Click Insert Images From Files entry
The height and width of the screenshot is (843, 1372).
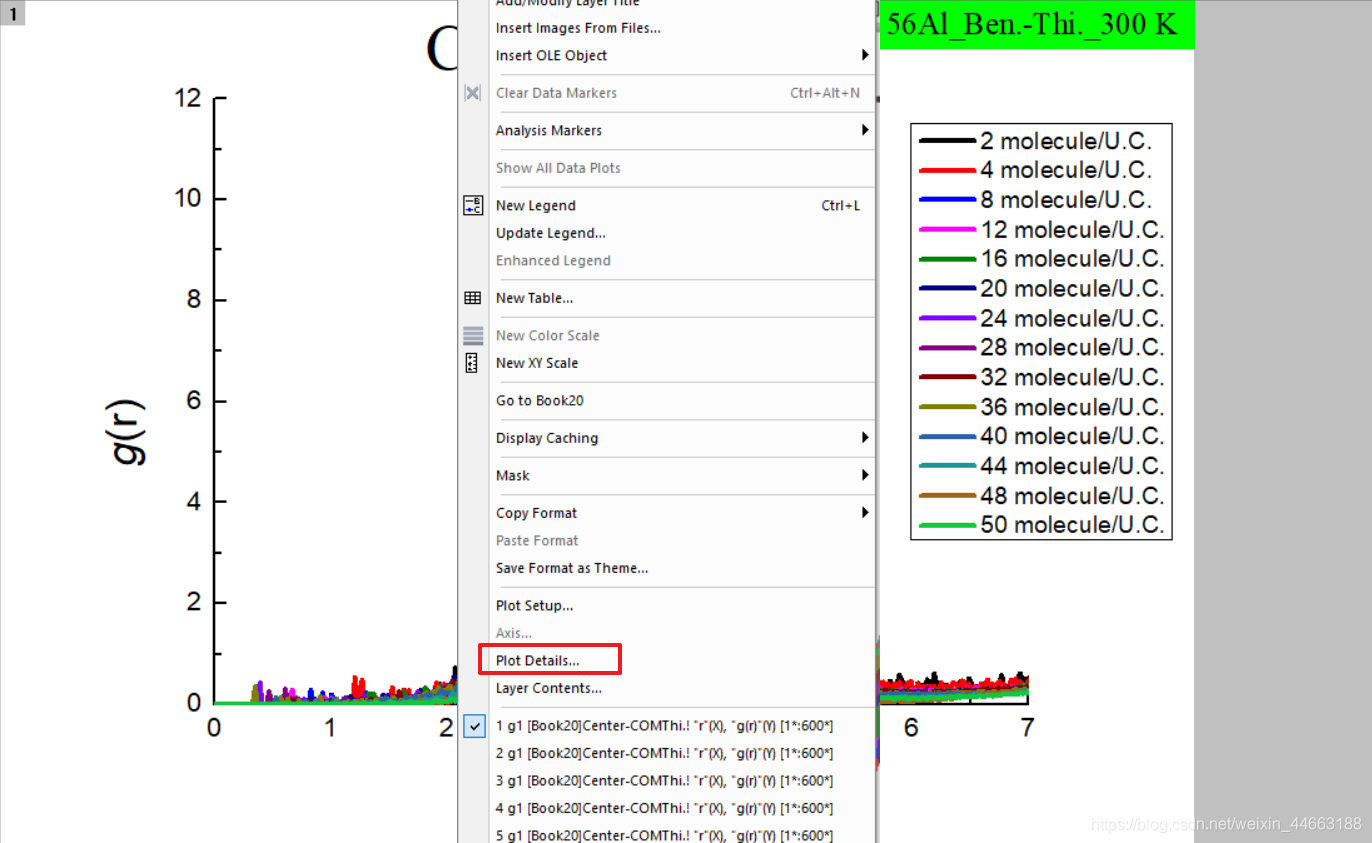tap(578, 28)
